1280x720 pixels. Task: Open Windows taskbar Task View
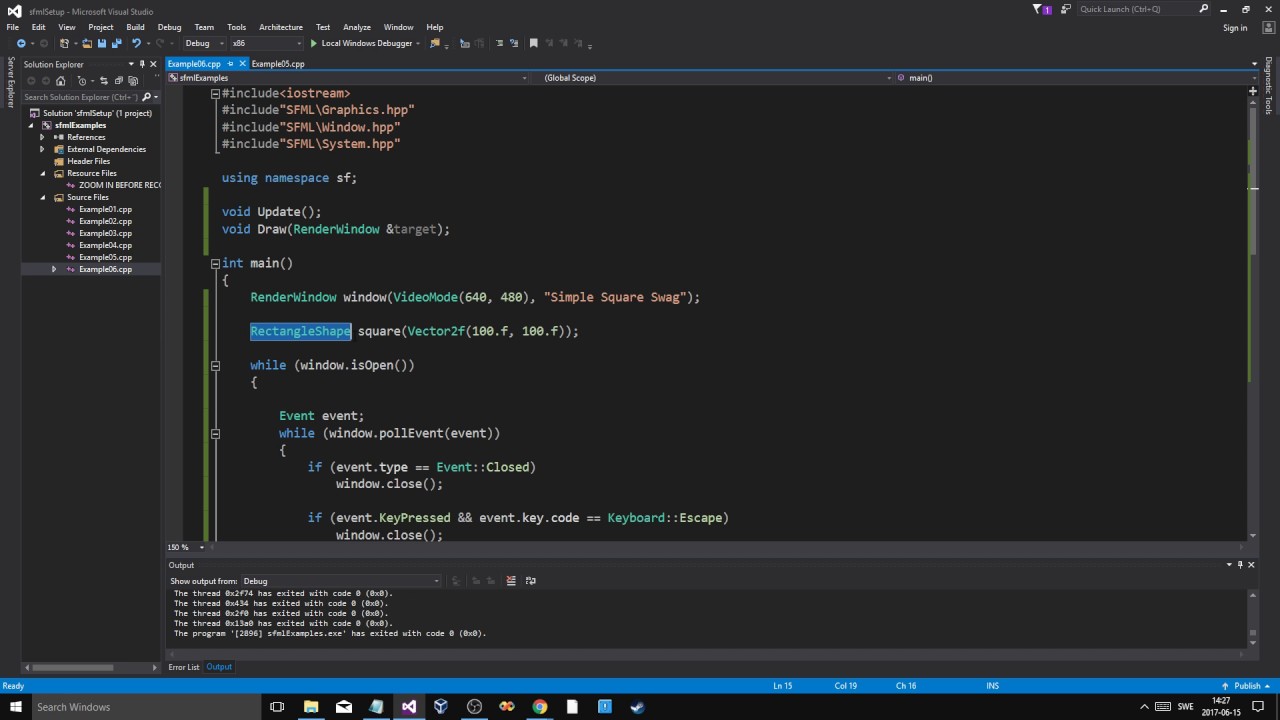pos(277,706)
